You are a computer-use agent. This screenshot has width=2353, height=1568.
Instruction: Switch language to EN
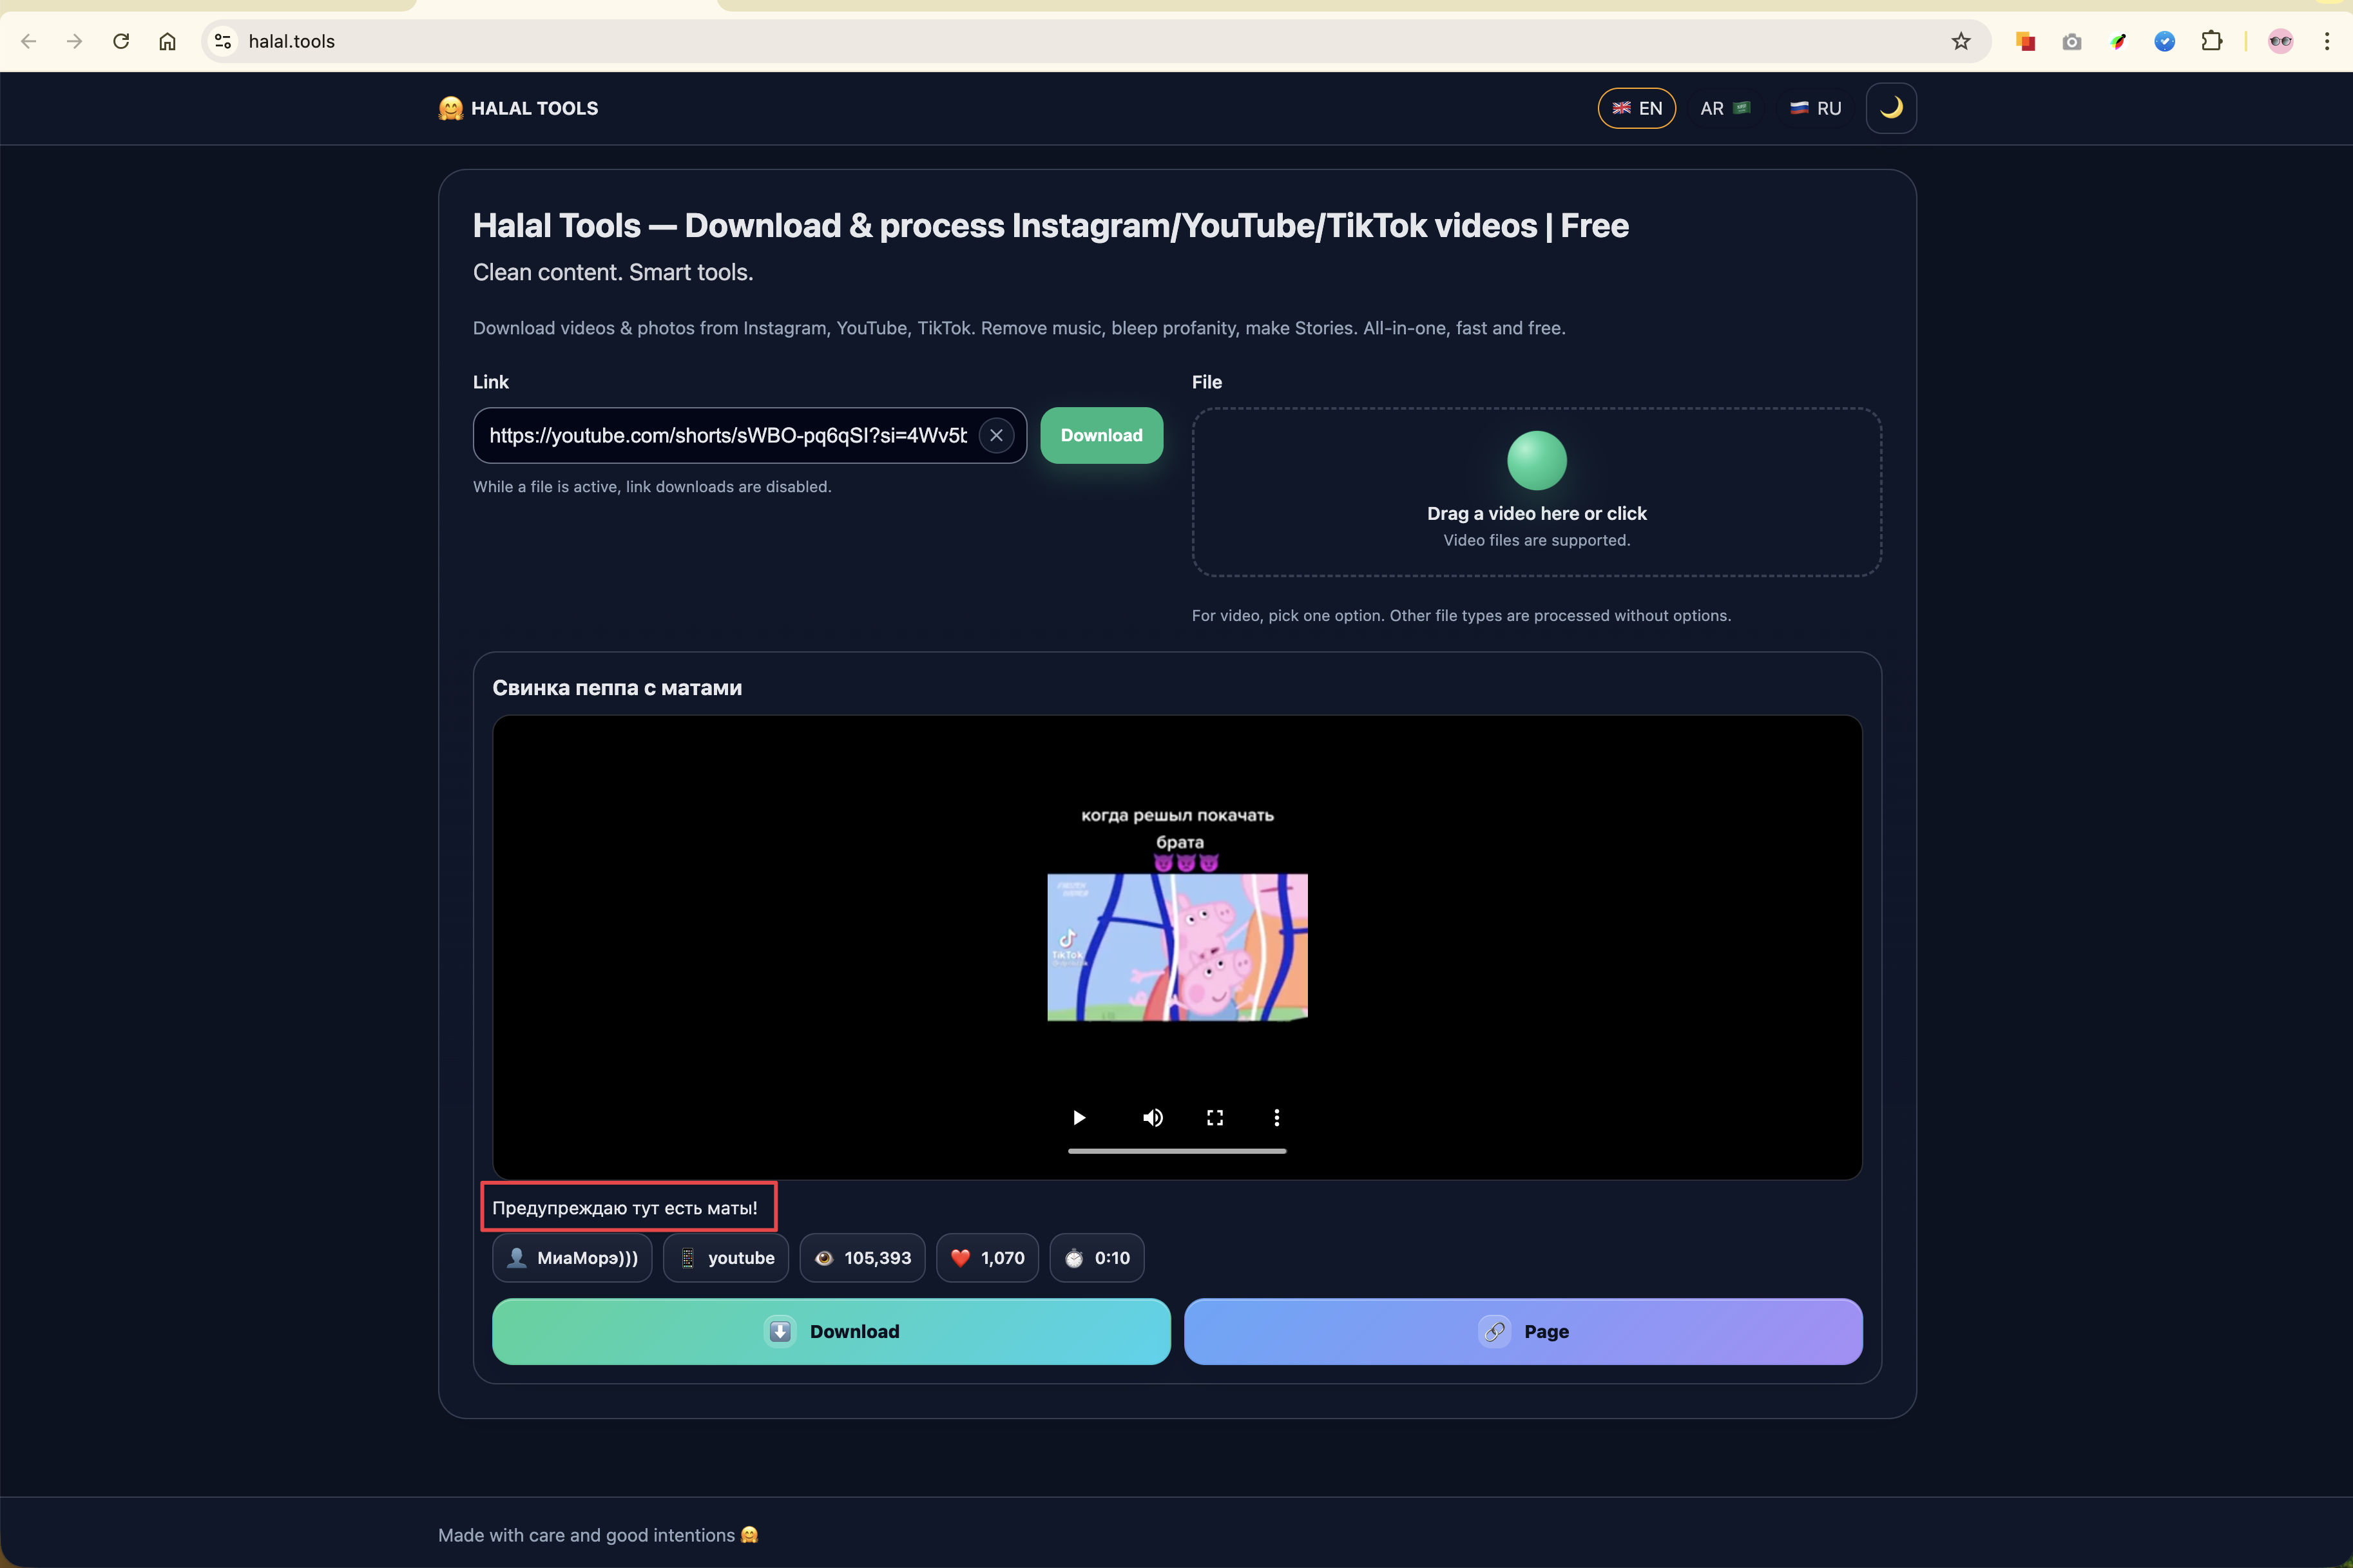1636,108
